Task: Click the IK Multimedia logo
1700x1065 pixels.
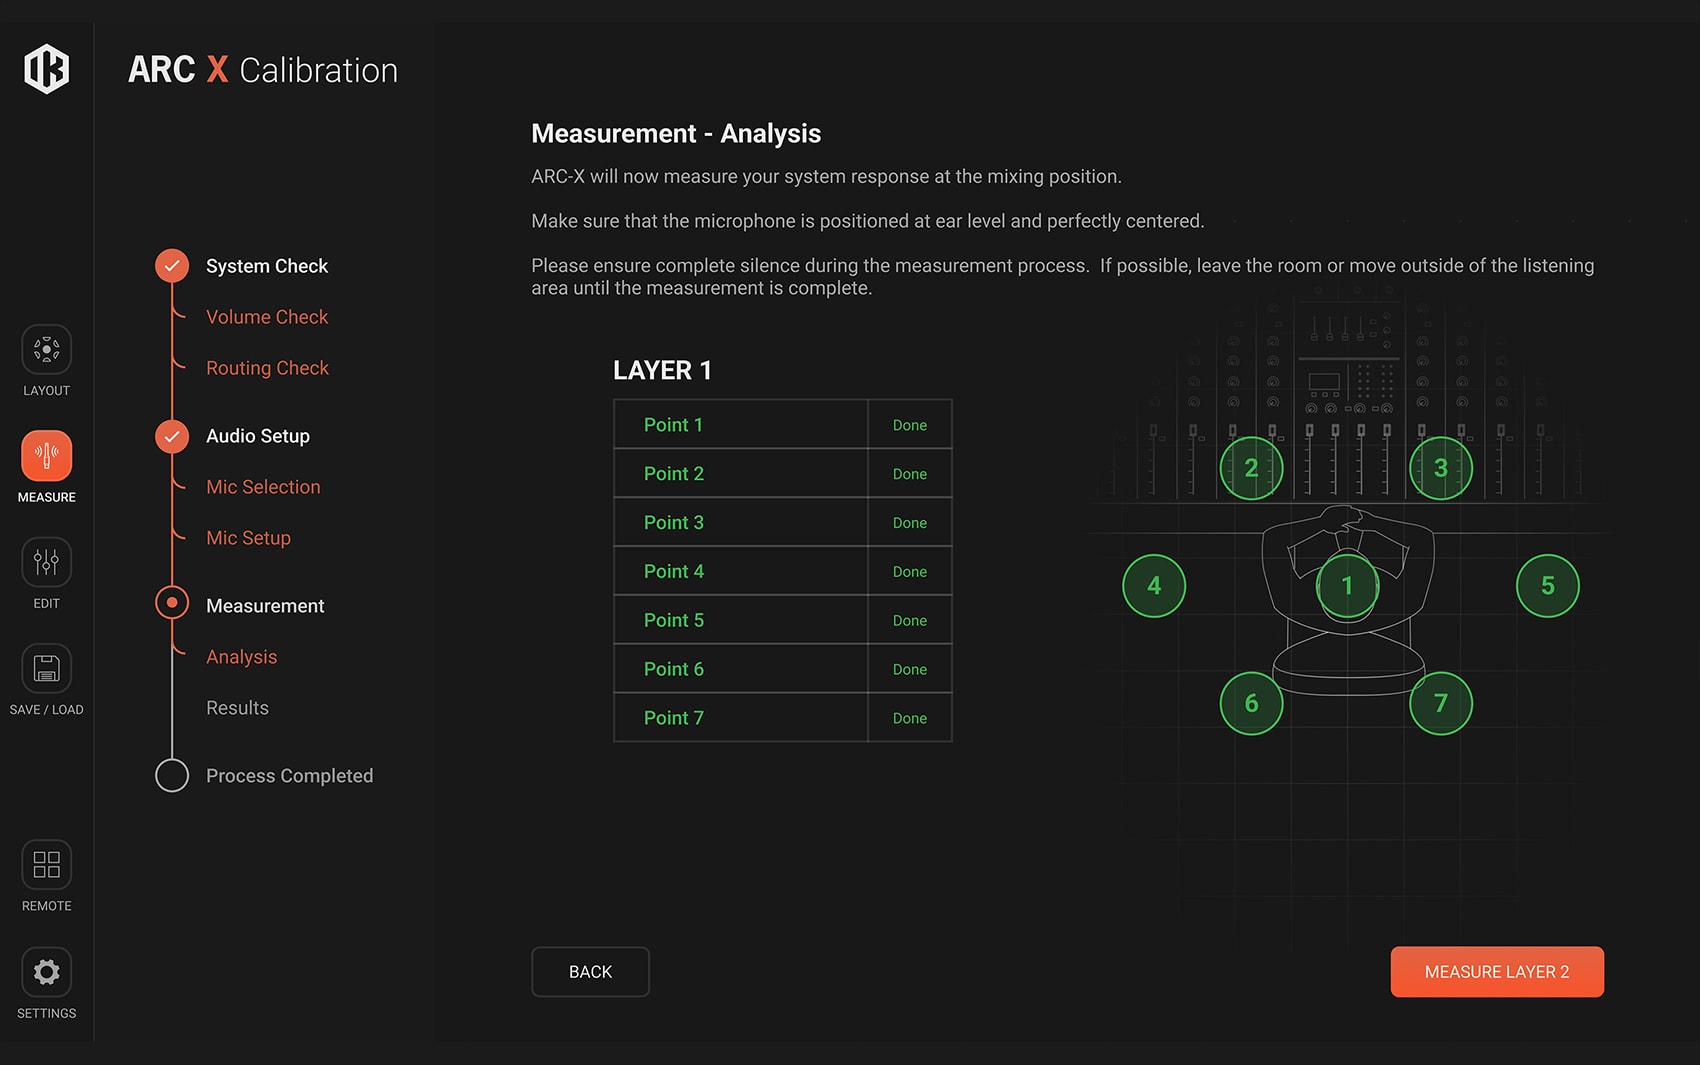Action: click(x=46, y=69)
